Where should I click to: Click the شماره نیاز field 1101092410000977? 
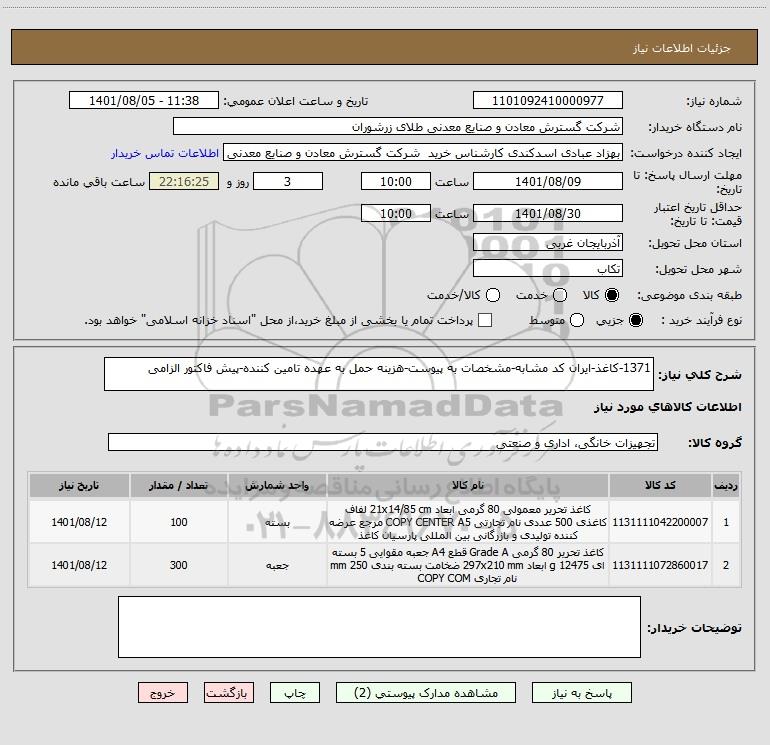point(548,100)
